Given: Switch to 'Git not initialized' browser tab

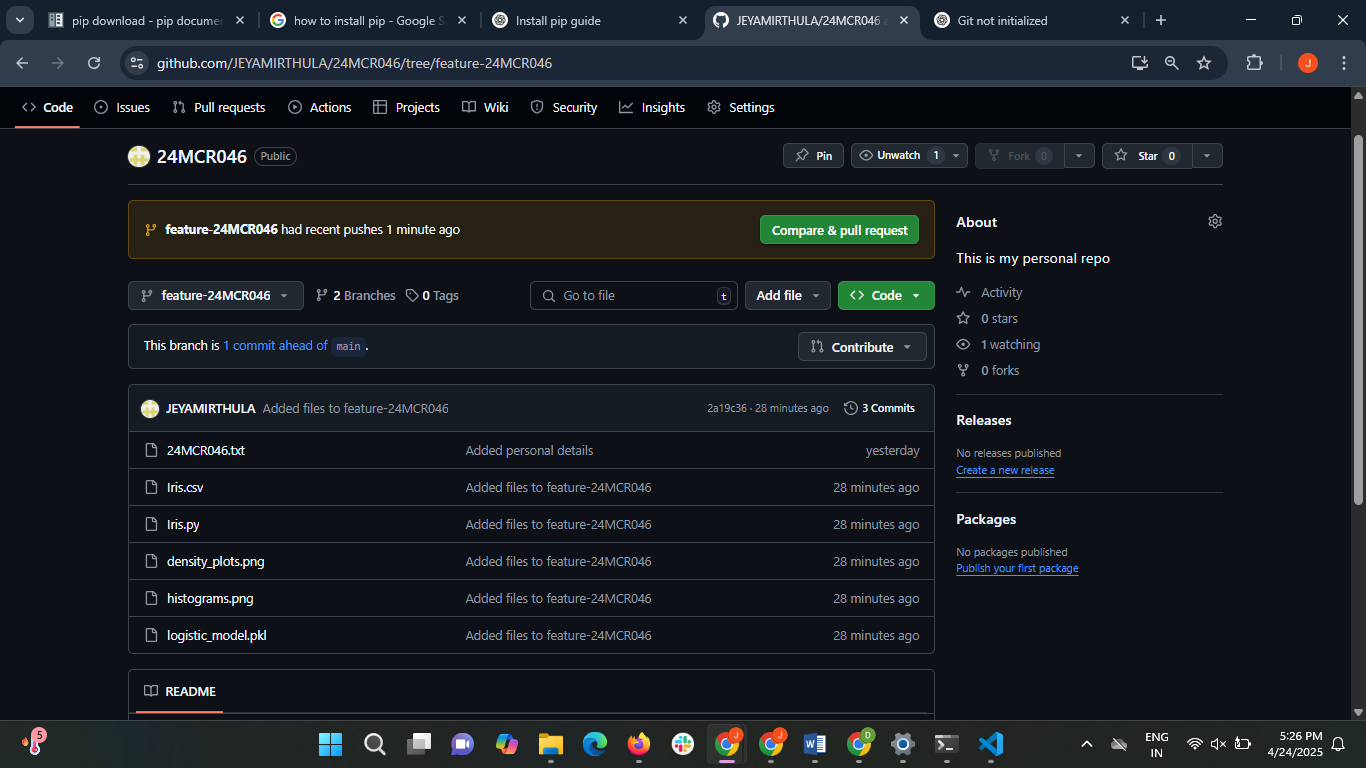Looking at the screenshot, I should [1030, 20].
